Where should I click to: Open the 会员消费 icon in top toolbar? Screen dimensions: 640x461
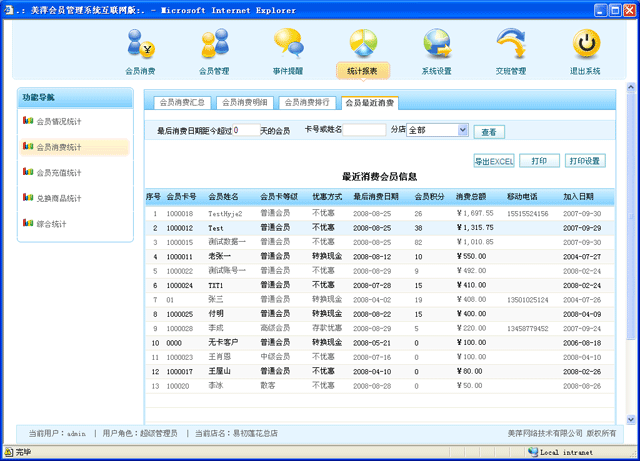140,43
